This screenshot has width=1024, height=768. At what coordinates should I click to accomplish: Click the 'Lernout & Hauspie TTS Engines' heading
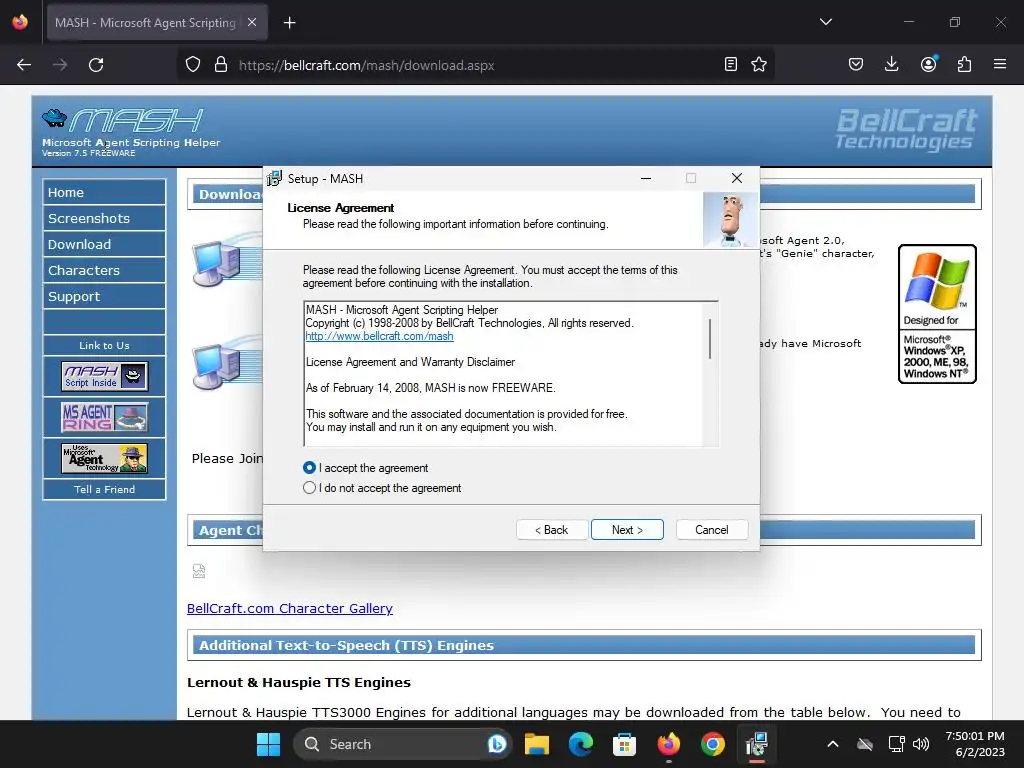[299, 682]
